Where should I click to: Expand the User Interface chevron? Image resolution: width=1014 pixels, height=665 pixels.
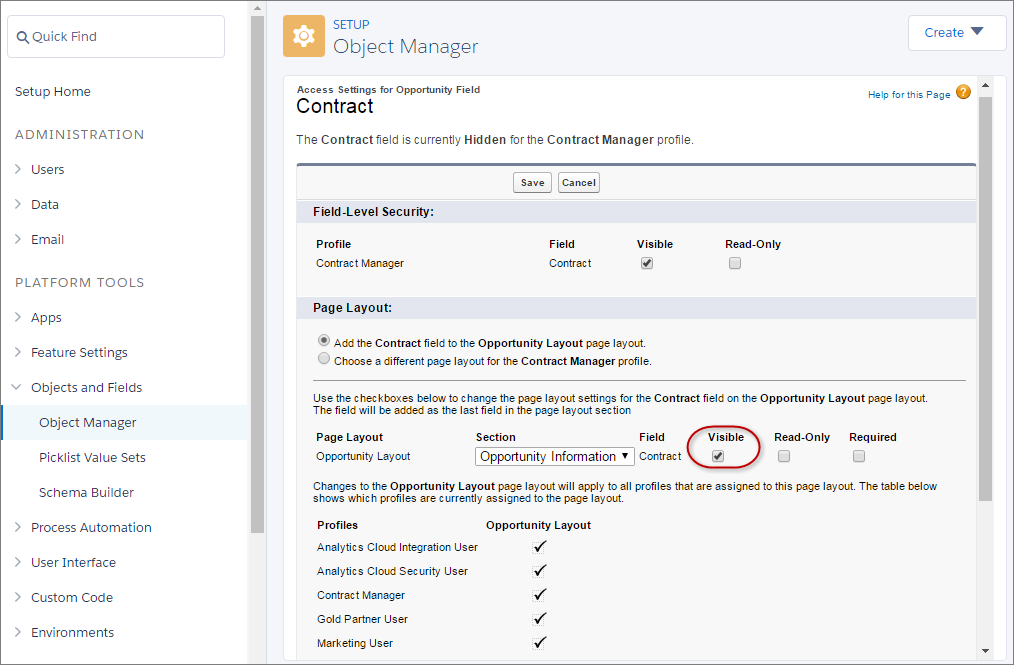point(18,562)
